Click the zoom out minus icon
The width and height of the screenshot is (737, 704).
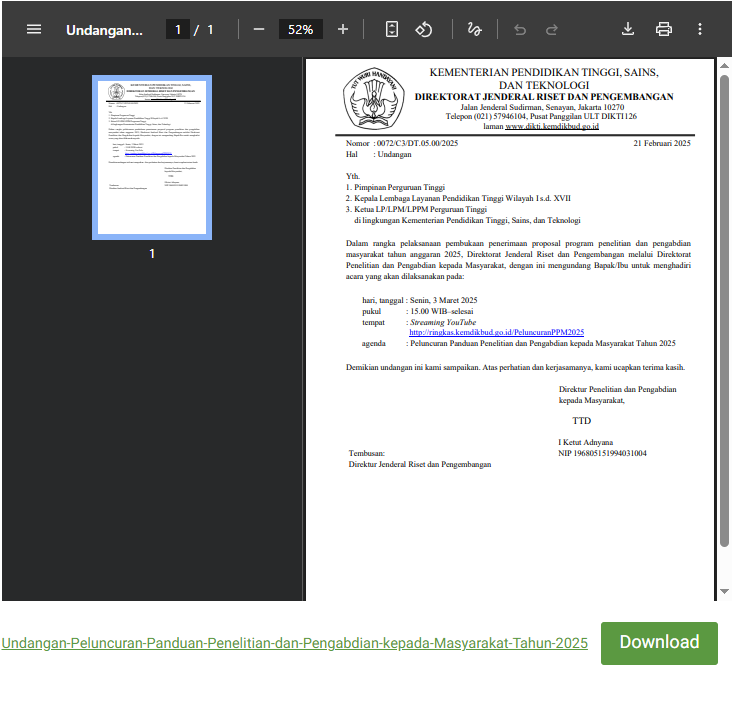[259, 29]
